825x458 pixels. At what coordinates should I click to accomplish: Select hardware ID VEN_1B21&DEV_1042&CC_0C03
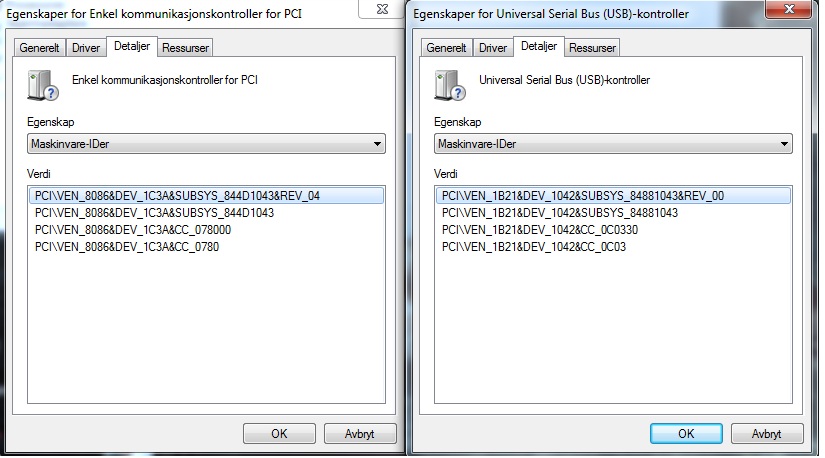(x=534, y=247)
